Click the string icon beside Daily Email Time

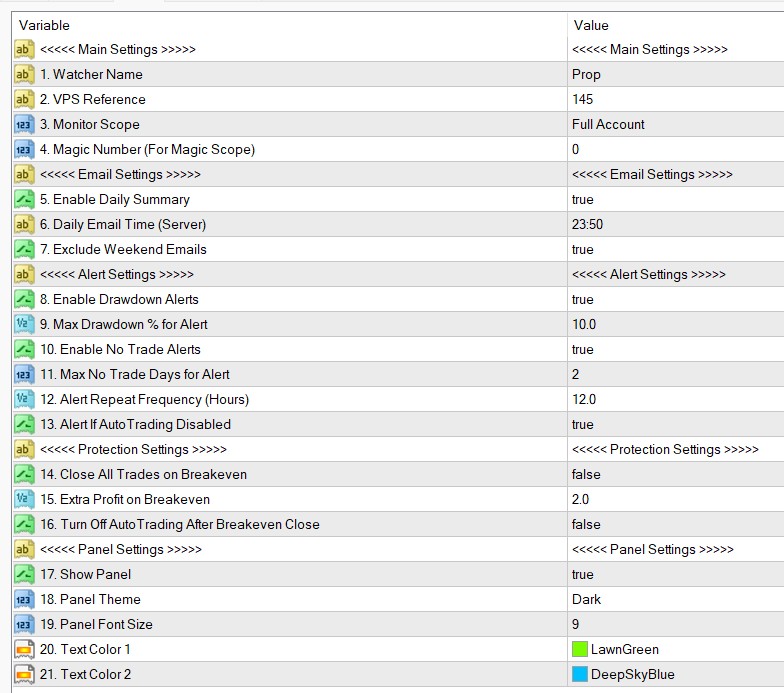(24, 224)
